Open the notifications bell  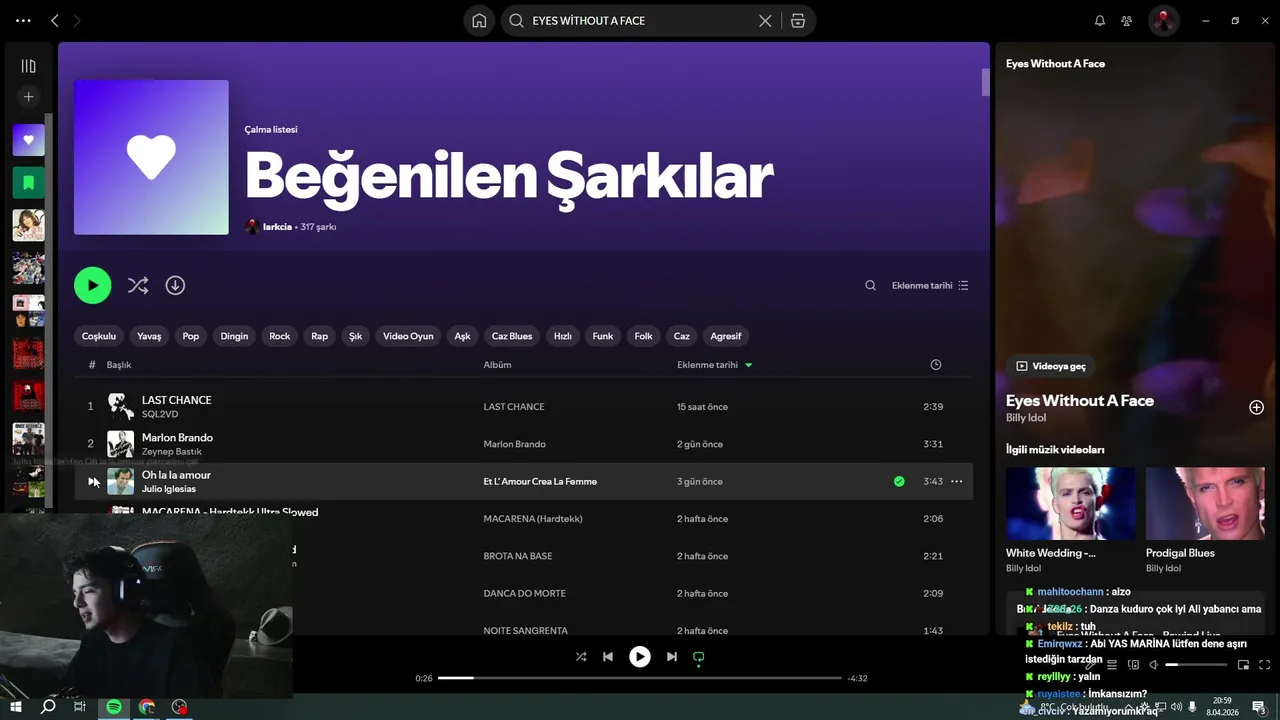pyautogui.click(x=1100, y=20)
